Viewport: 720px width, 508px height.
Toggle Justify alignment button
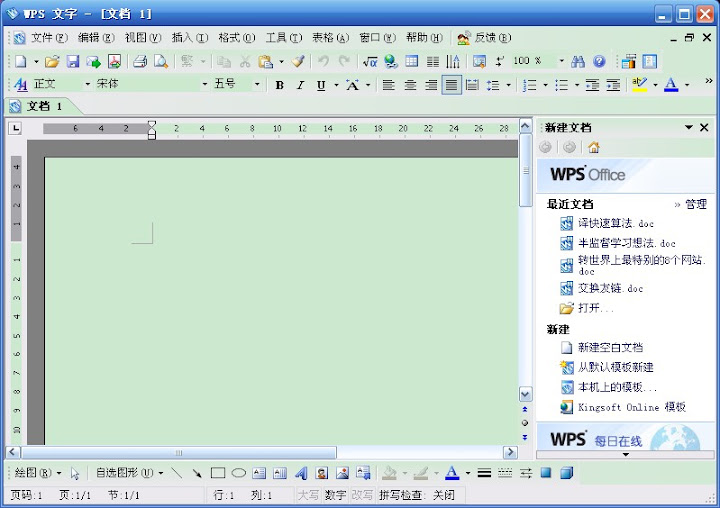coord(452,85)
